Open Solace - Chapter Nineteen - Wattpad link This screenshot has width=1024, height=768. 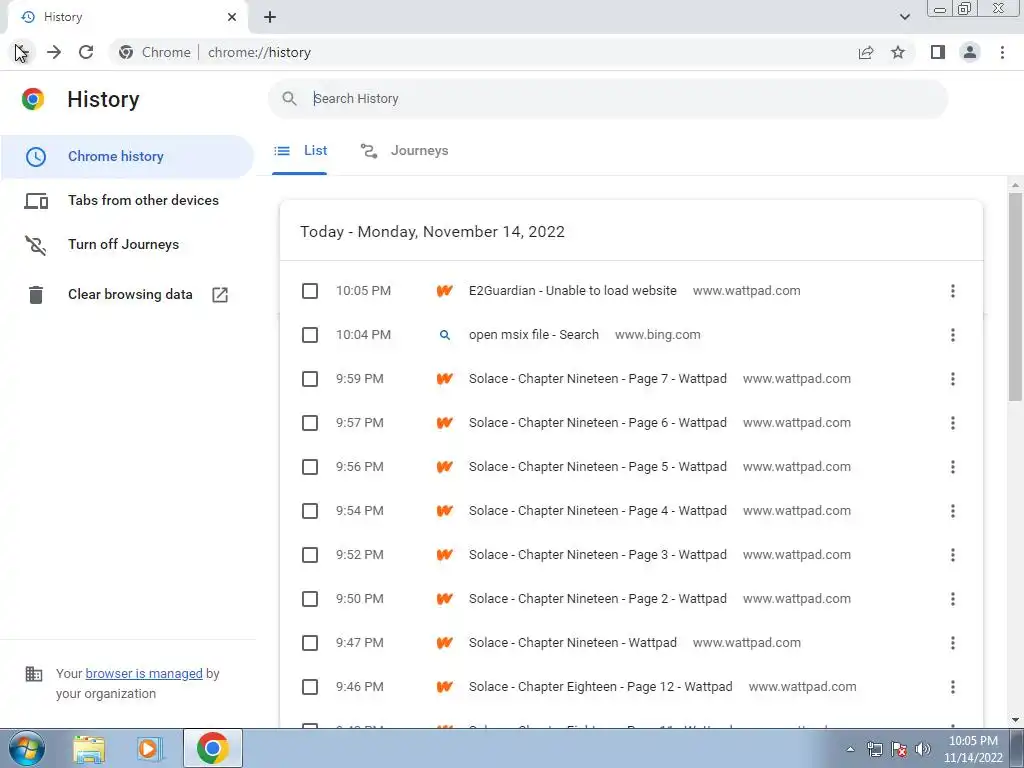pyautogui.click(x=573, y=643)
